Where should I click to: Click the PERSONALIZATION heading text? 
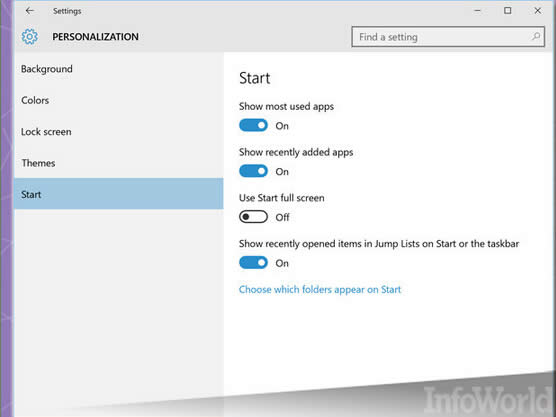95,37
